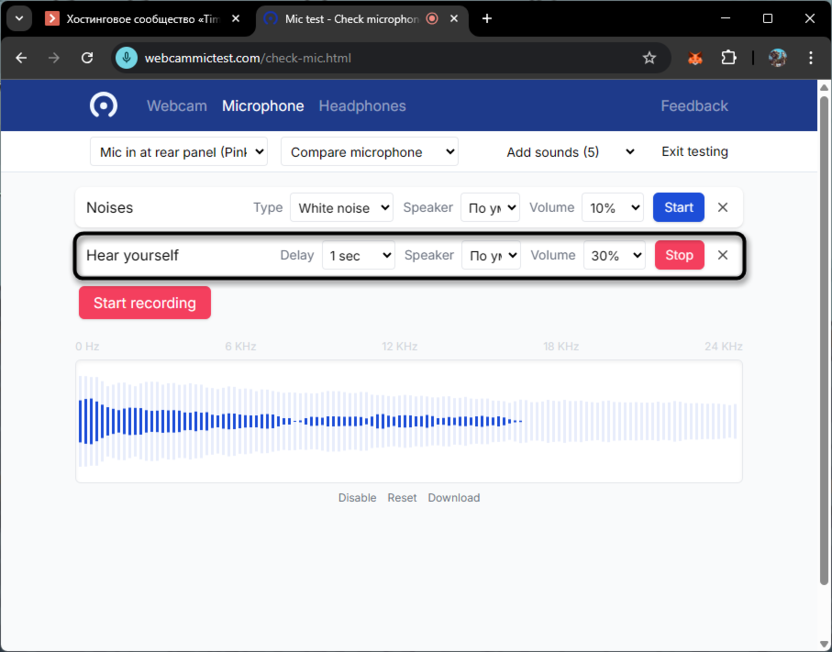Click the MetaMask fox extension icon

point(695,58)
